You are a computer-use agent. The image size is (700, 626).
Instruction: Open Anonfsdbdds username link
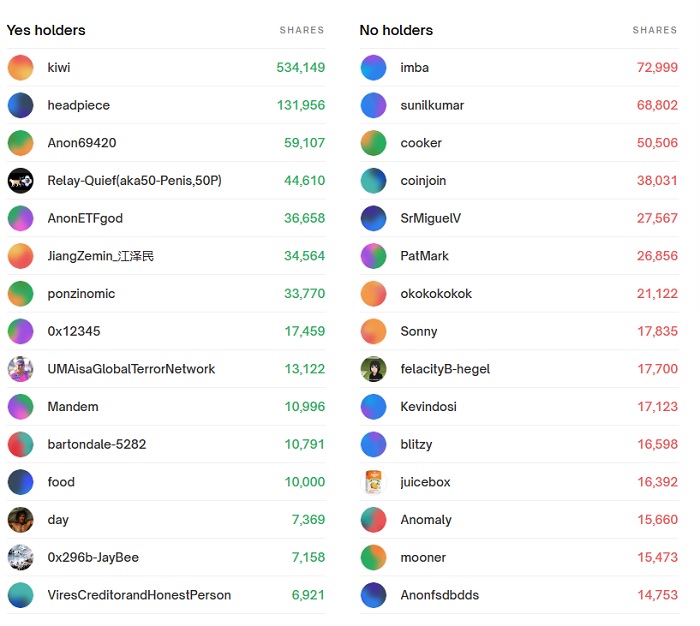pyautogui.click(x=440, y=595)
